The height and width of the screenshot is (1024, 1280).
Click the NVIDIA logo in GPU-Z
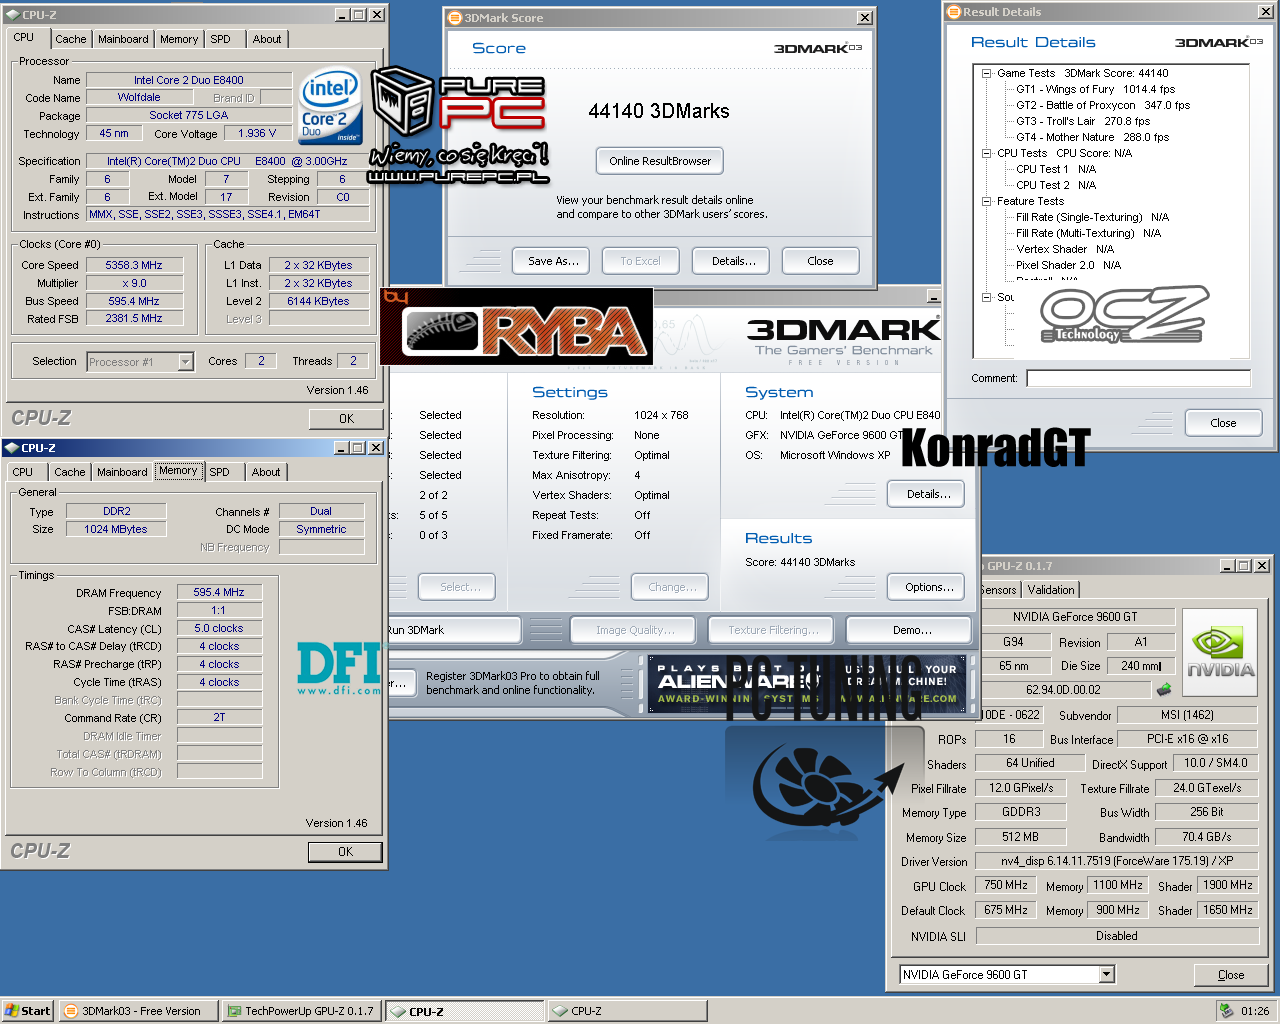click(x=1220, y=653)
